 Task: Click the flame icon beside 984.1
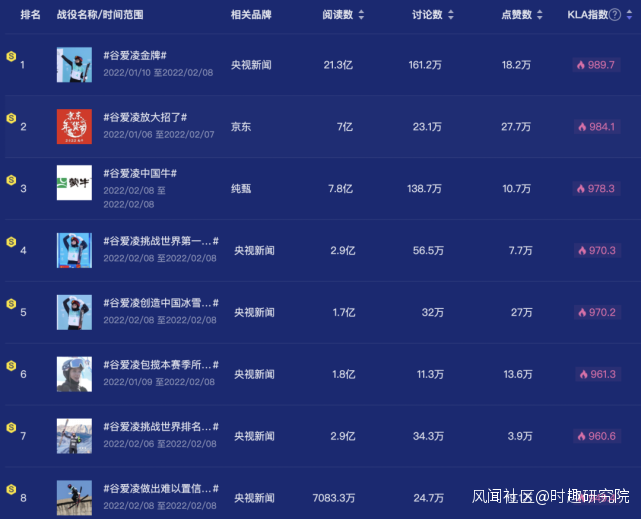(x=582, y=127)
